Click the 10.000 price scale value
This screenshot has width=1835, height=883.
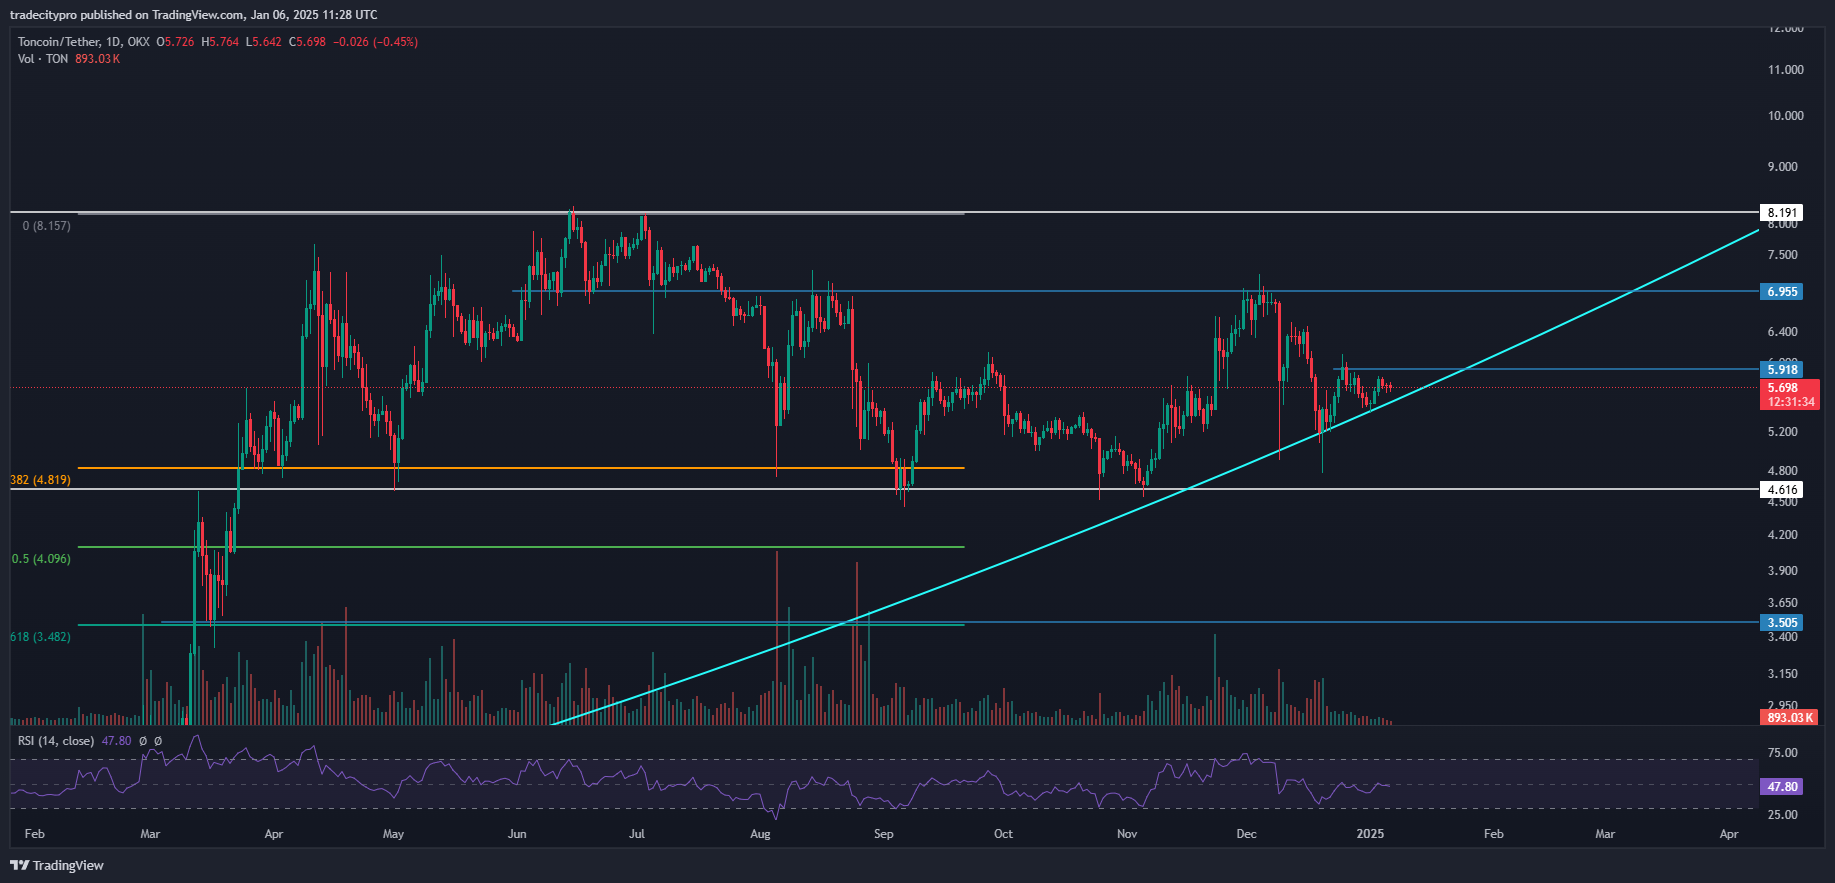1786,116
